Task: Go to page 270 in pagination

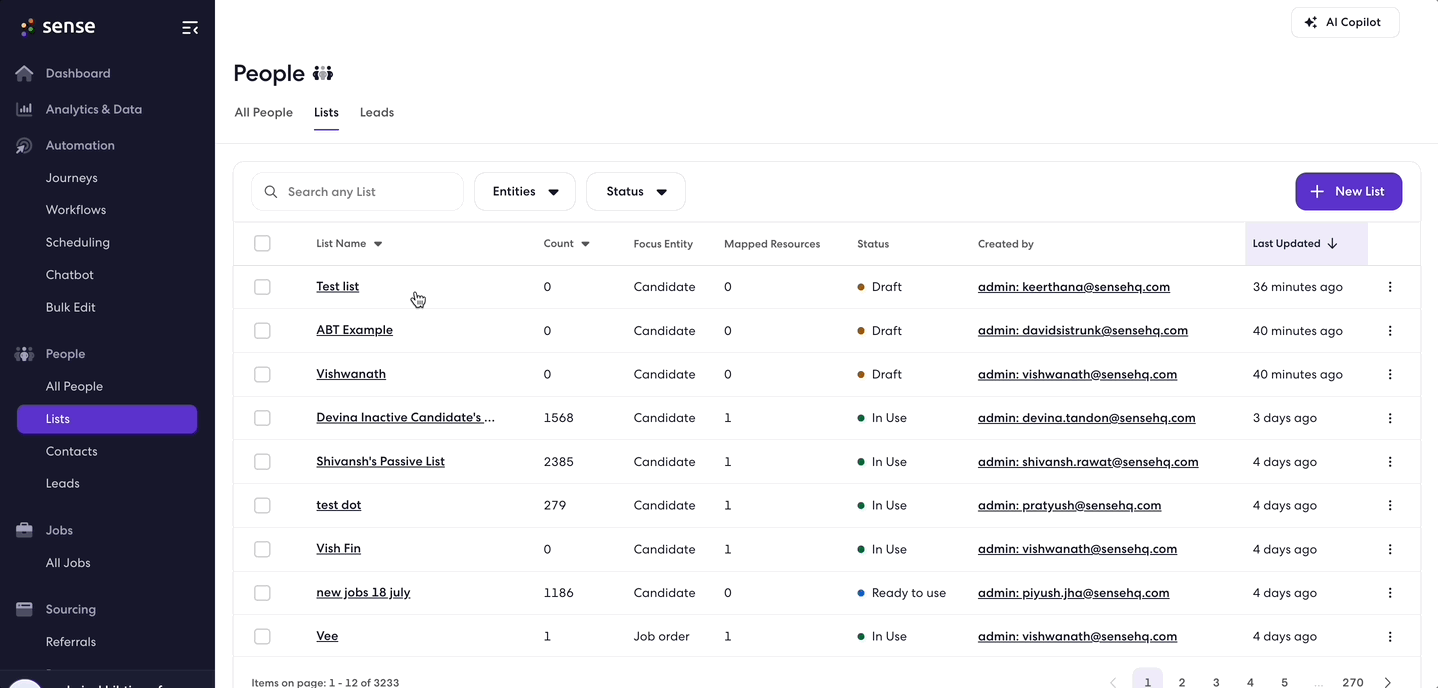Action: coord(1353,682)
